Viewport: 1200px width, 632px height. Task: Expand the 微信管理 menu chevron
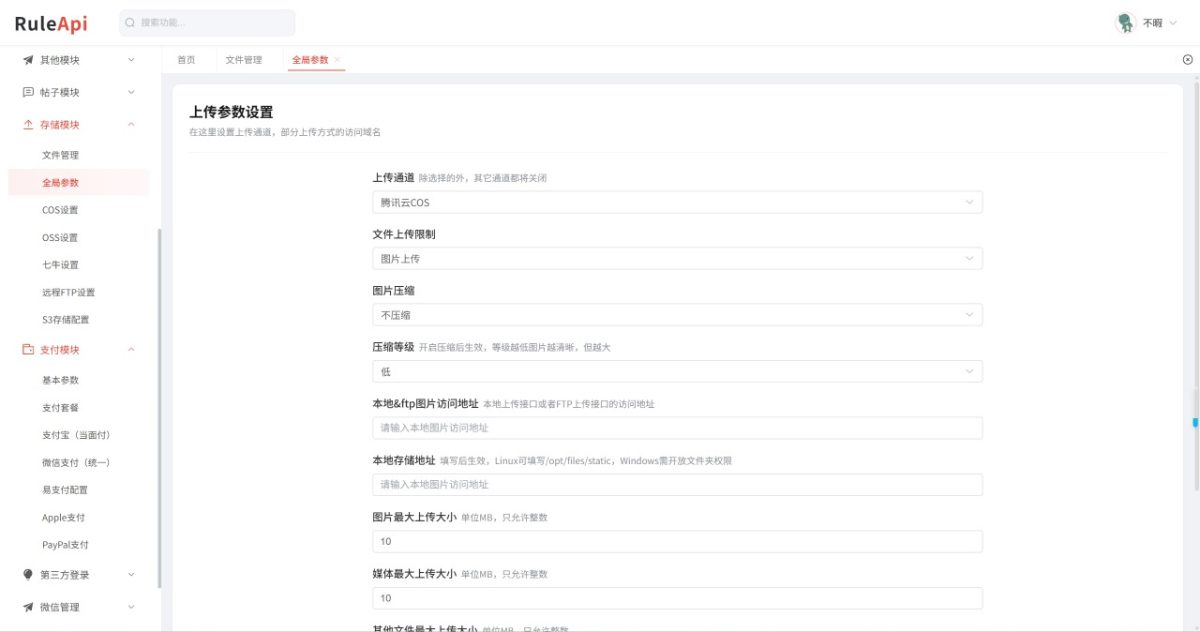pos(131,607)
